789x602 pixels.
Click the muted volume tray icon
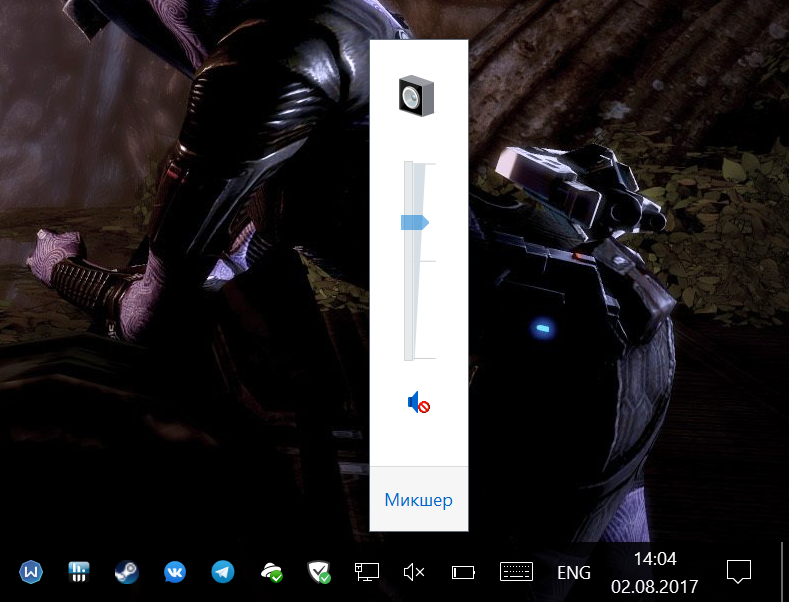(x=414, y=572)
